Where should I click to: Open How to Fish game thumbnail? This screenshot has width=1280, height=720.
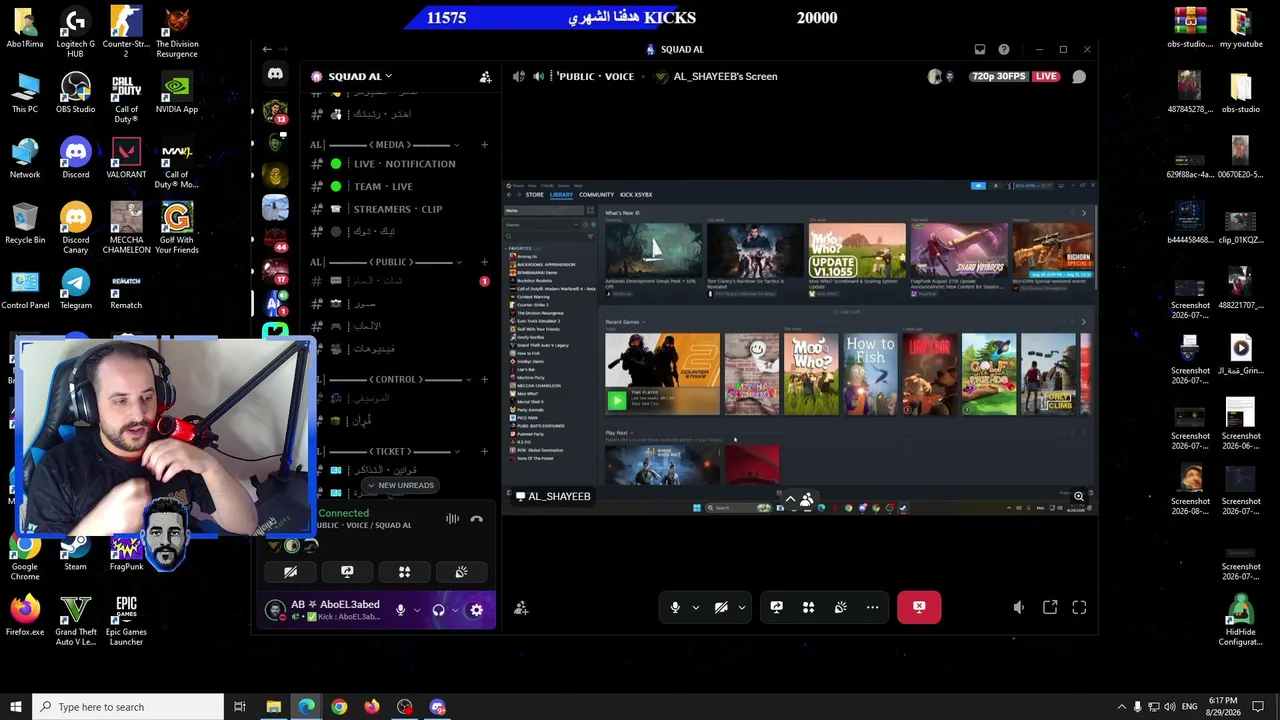(870, 374)
